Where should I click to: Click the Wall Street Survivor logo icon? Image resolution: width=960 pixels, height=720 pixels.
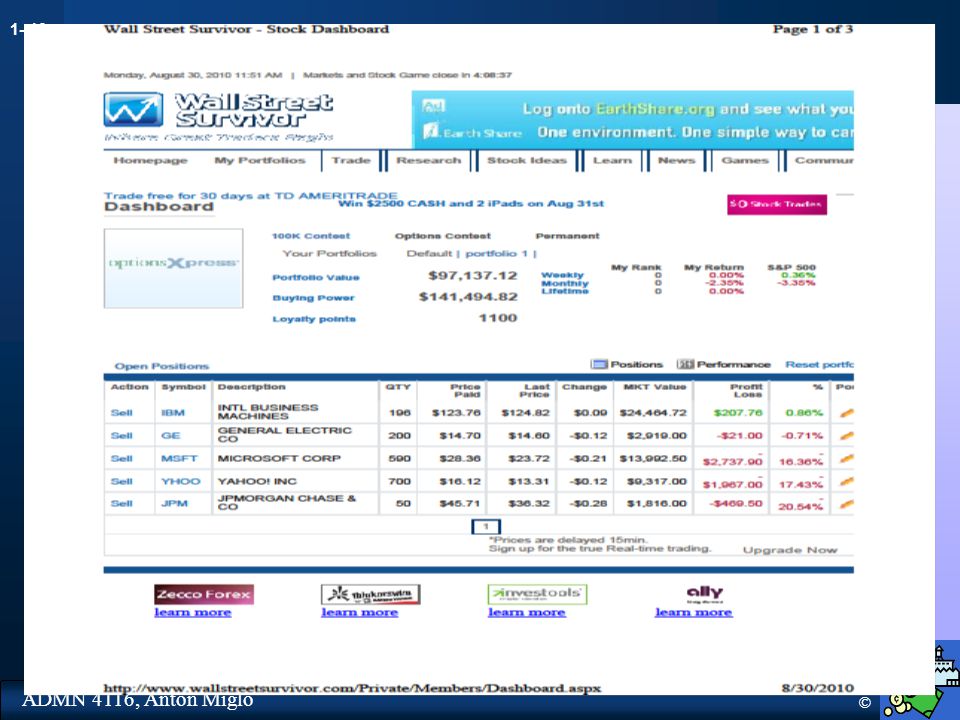point(133,110)
